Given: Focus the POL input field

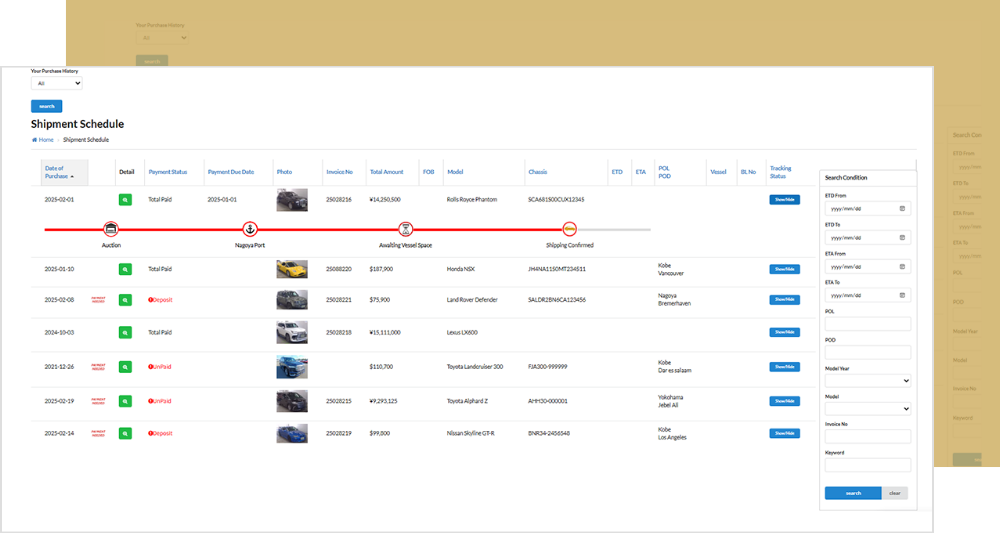Looking at the screenshot, I should 867,324.
